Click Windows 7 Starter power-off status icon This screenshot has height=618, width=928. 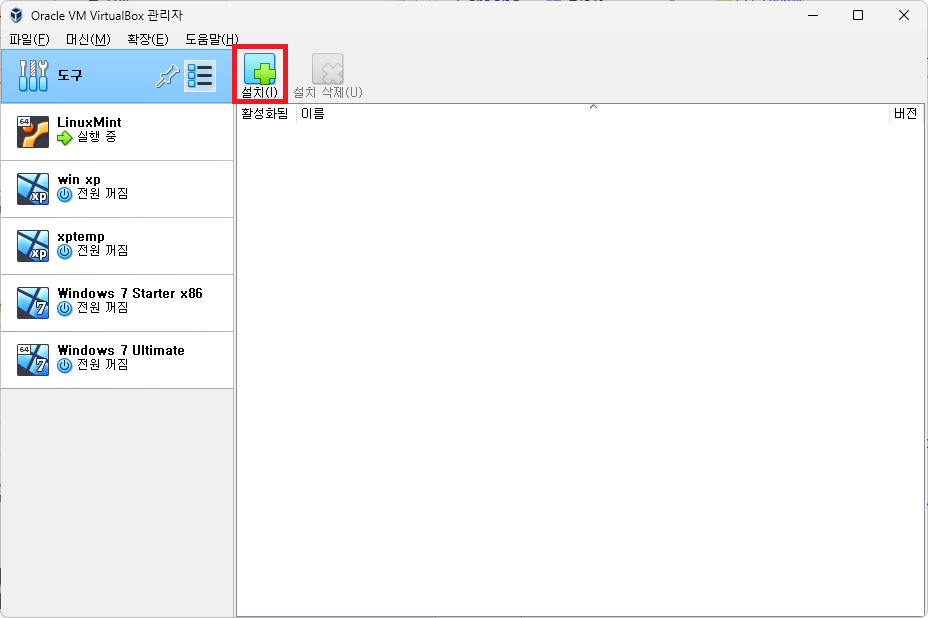pyautogui.click(x=65, y=308)
